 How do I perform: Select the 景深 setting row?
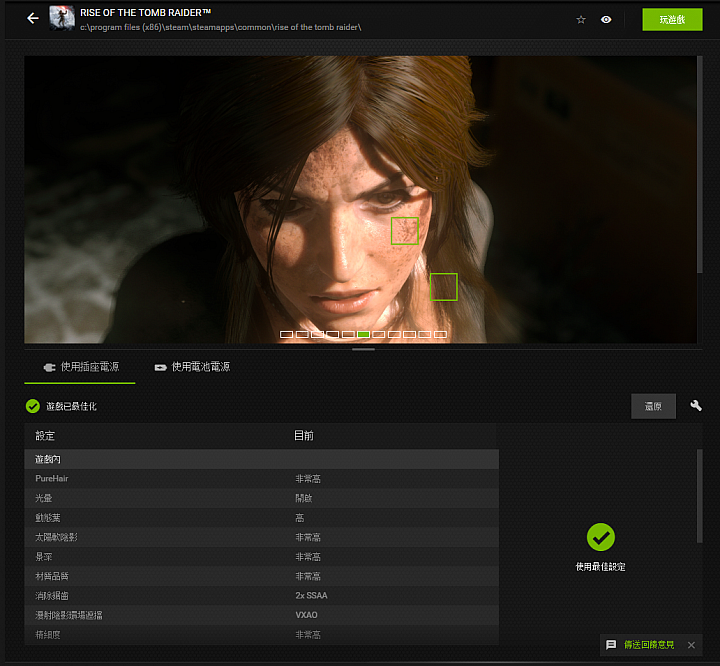[x=262, y=557]
